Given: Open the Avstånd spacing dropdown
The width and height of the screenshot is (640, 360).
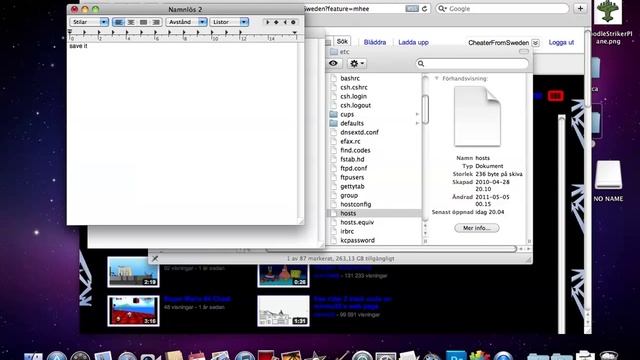Looking at the screenshot, I should point(186,22).
